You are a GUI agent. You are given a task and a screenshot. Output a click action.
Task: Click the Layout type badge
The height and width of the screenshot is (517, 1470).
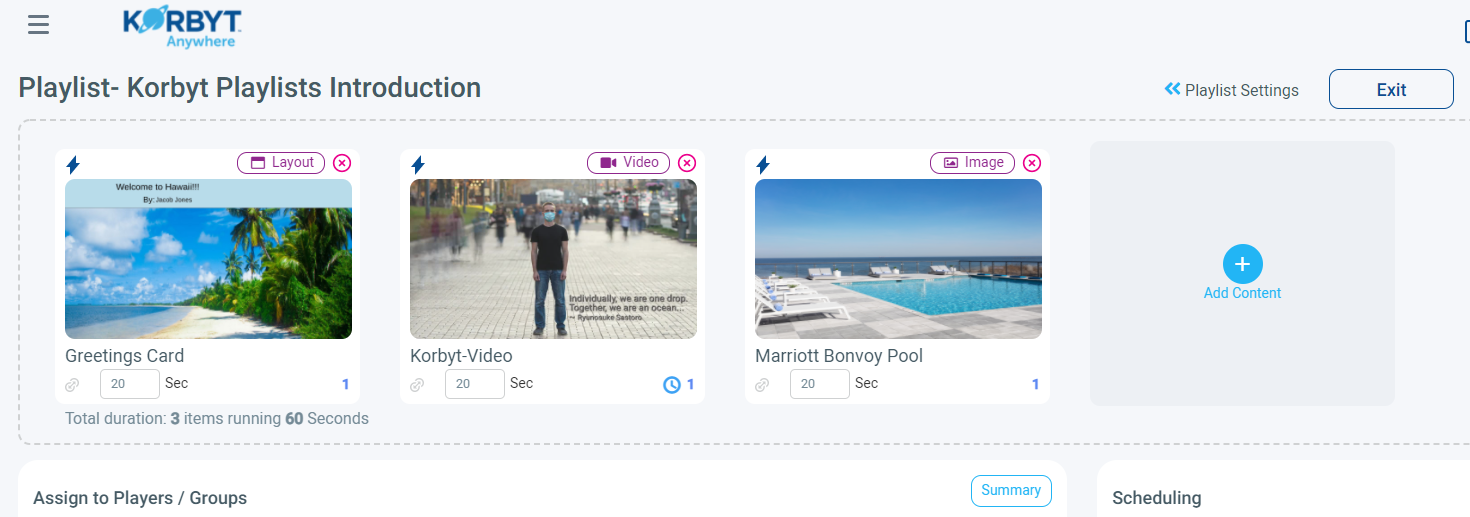pos(282,162)
